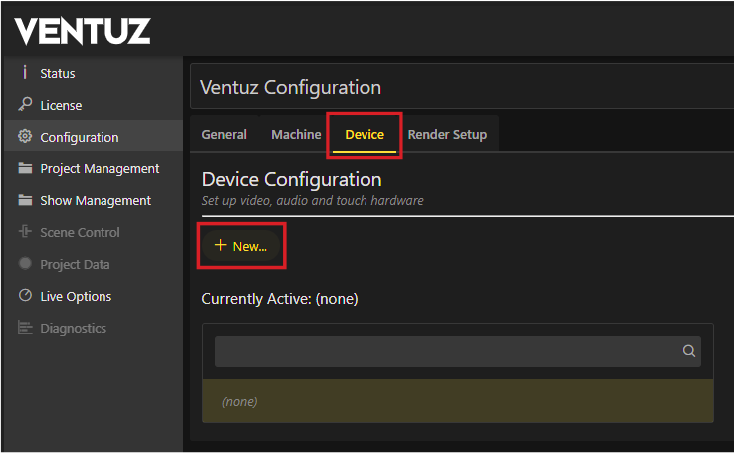Open the Machine tab
734x454 pixels.
(296, 135)
